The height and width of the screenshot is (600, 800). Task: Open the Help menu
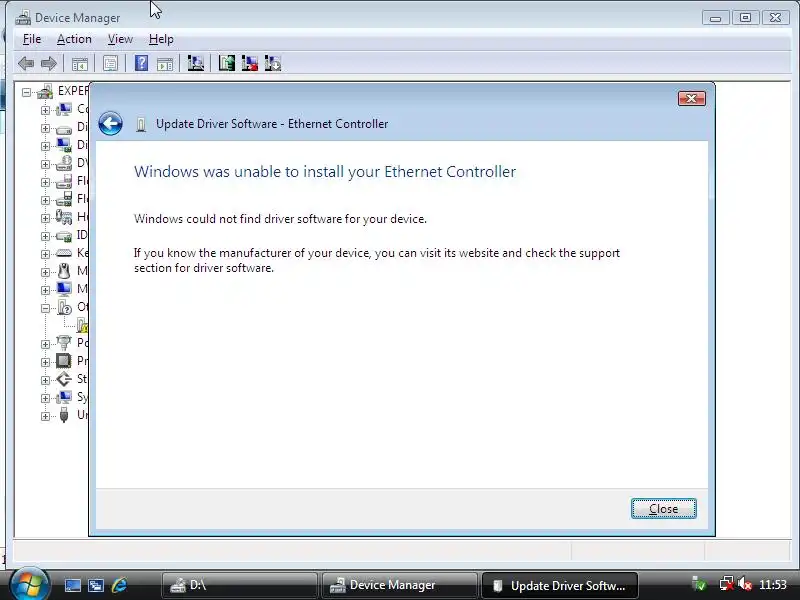pos(161,39)
